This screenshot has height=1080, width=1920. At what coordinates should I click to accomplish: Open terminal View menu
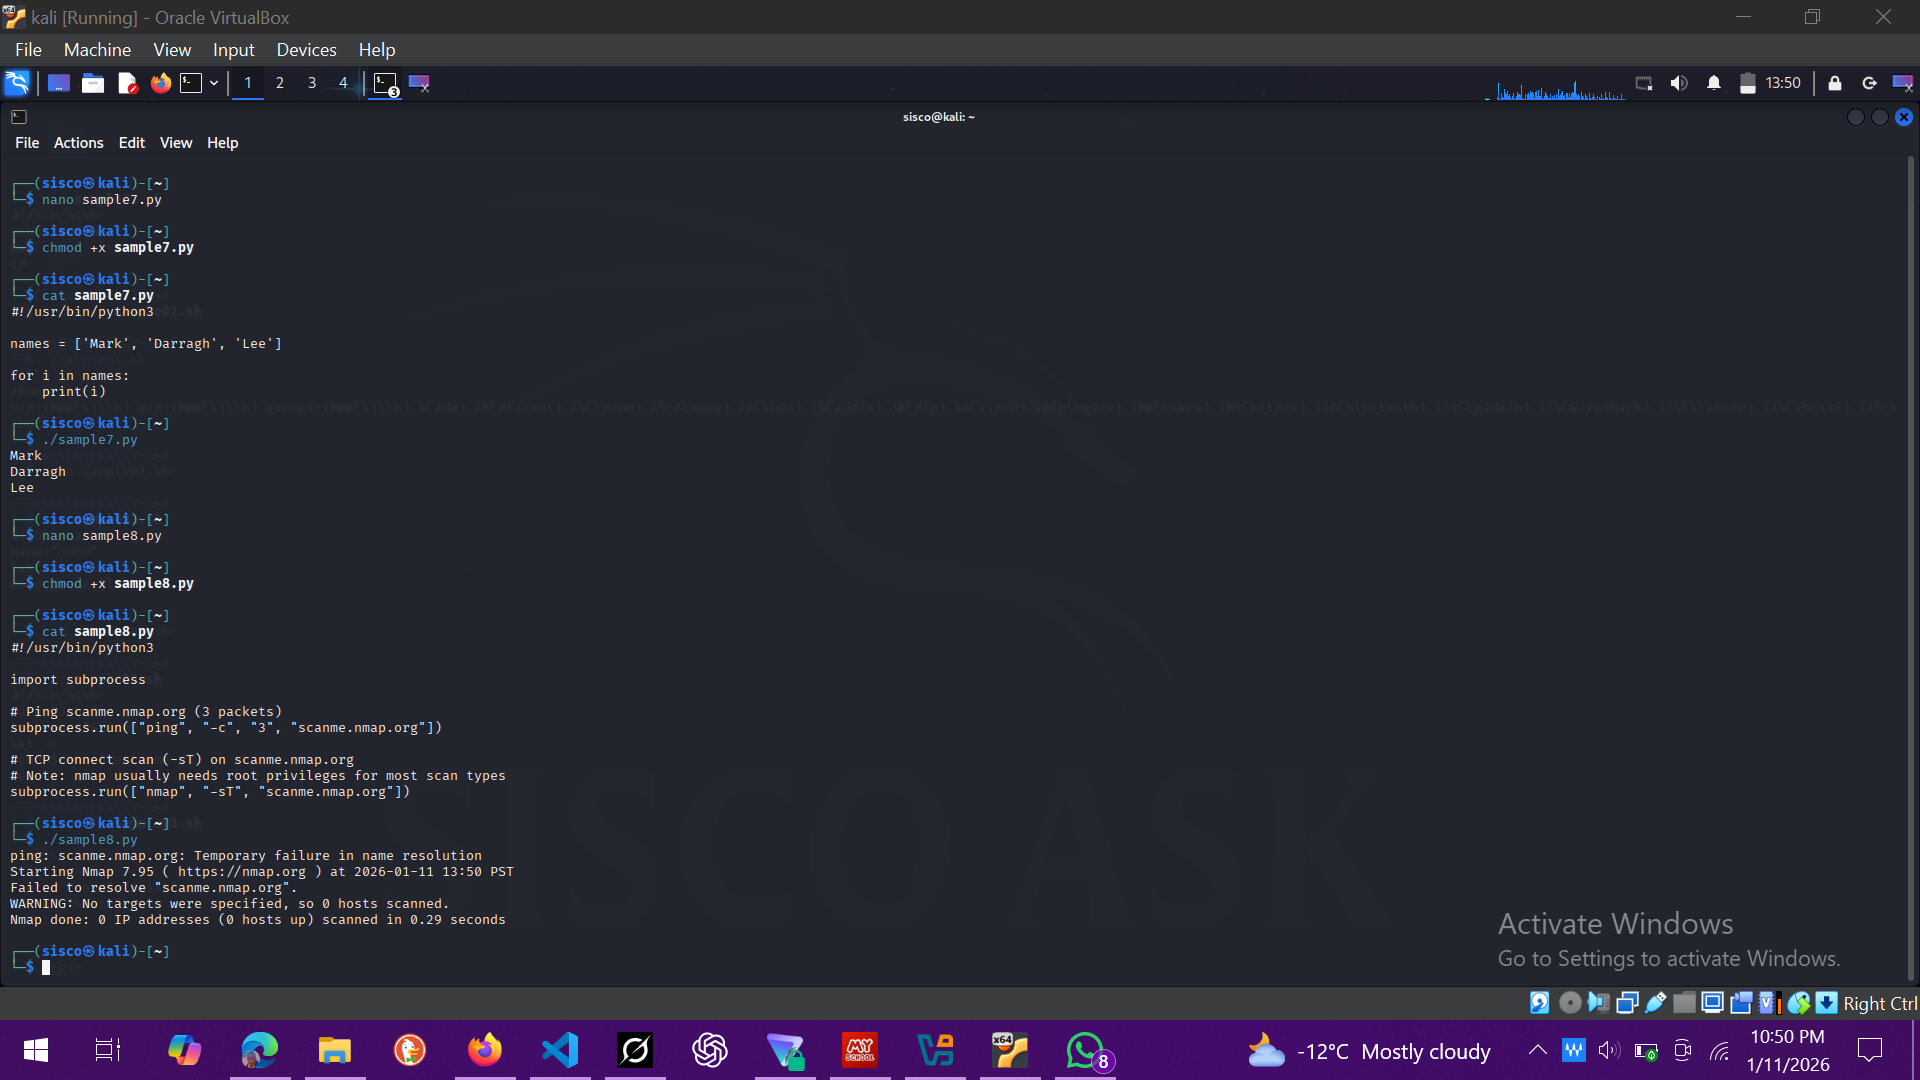176,143
